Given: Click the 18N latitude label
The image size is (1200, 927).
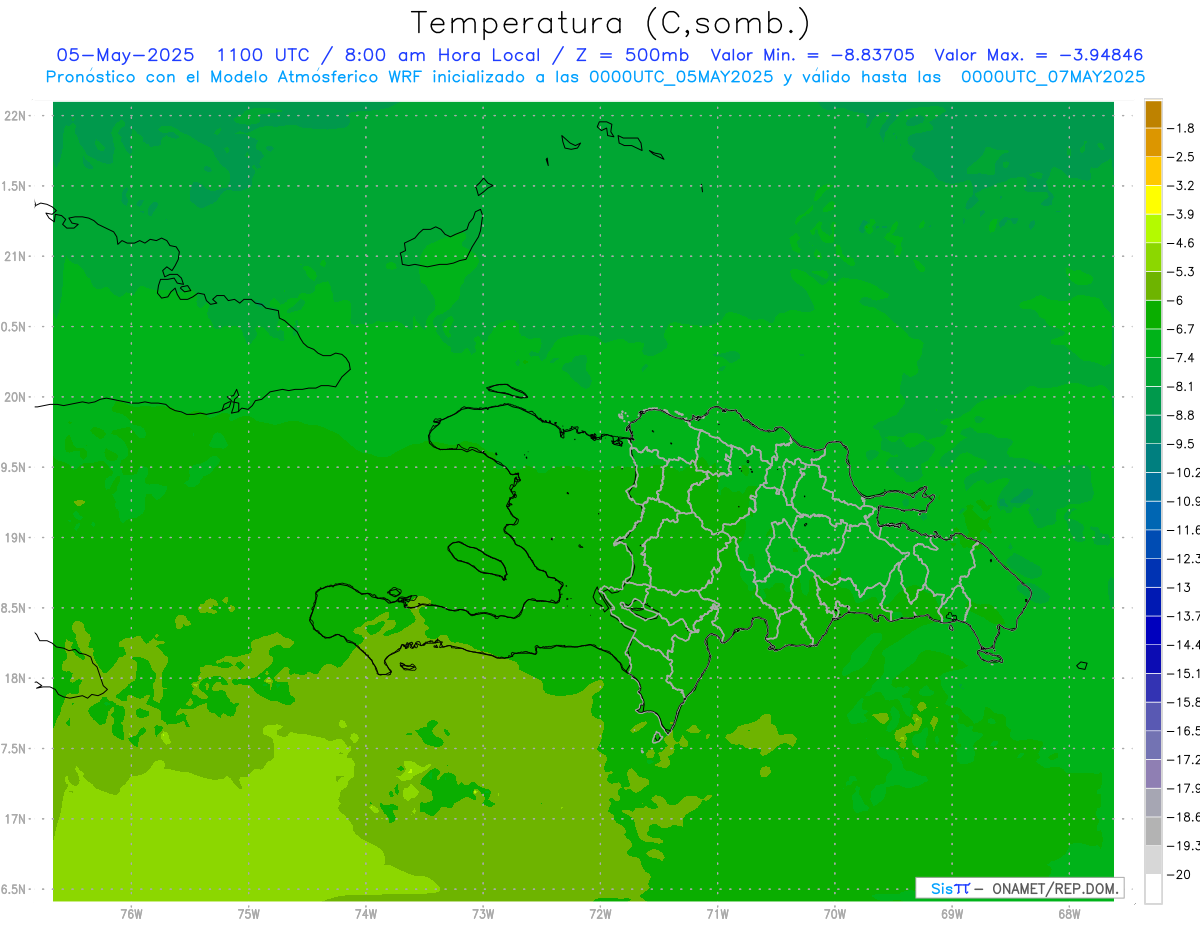Looking at the screenshot, I should pos(15,678).
